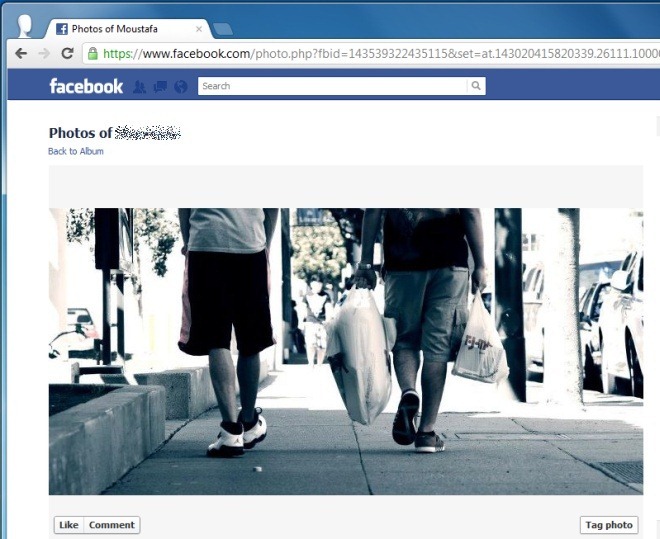Click the browser Forward arrow
The width and height of the screenshot is (660, 539).
tap(44, 53)
